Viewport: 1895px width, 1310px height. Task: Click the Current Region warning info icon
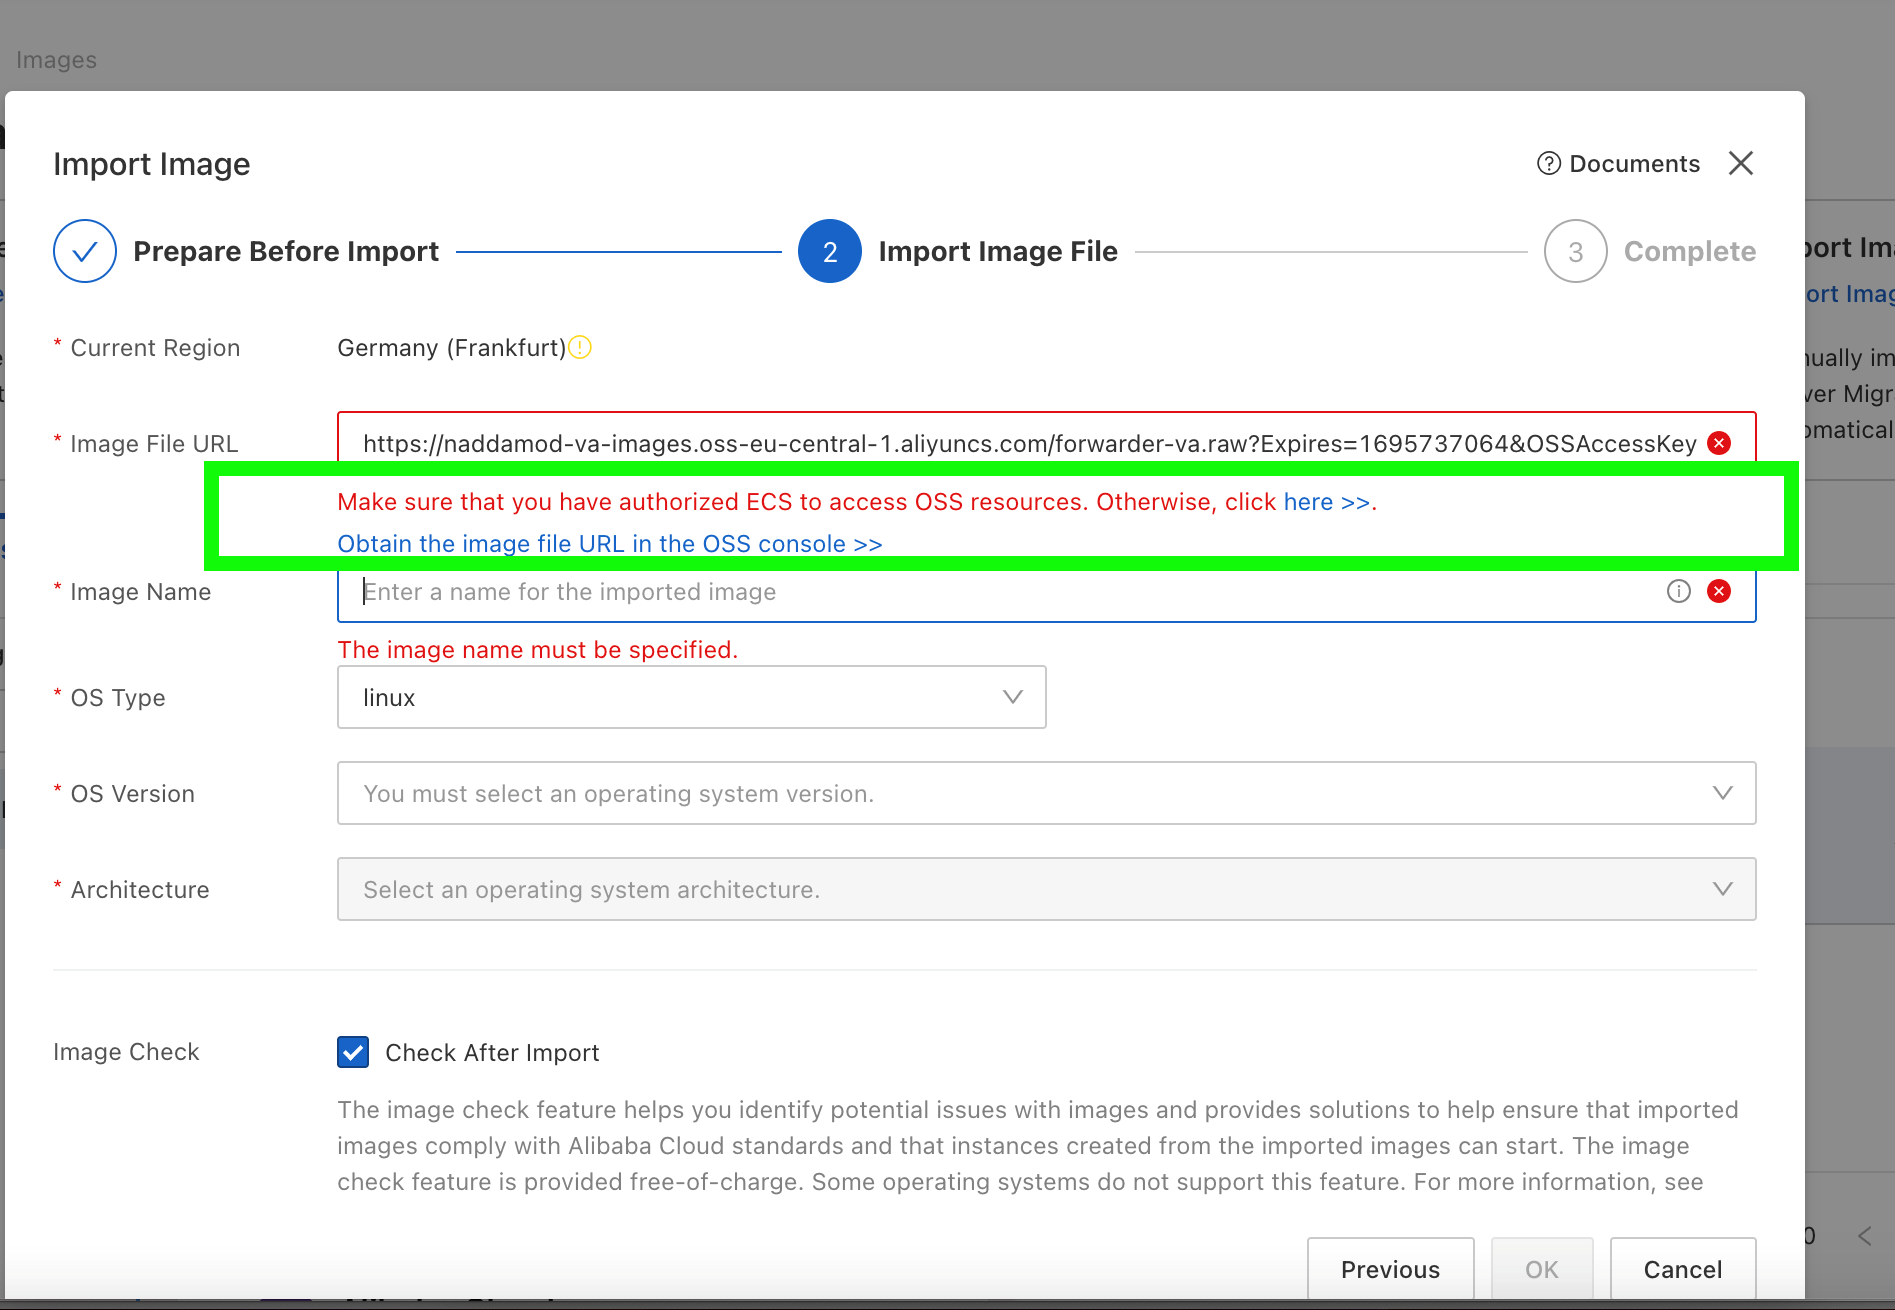[x=580, y=347]
